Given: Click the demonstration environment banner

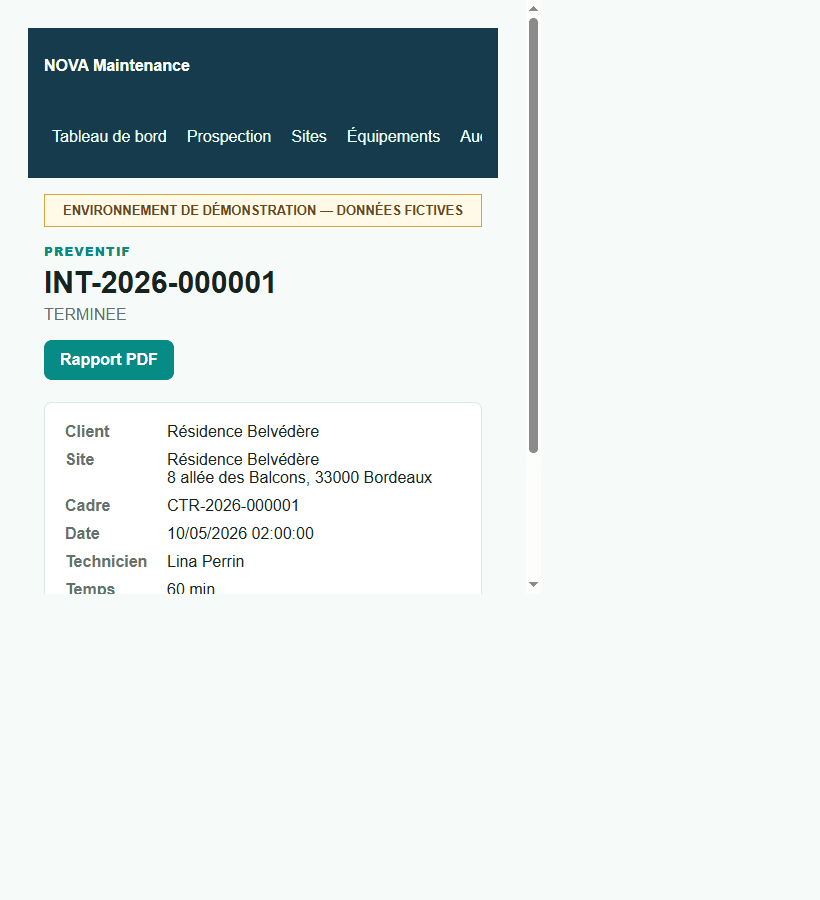Looking at the screenshot, I should [x=263, y=211].
